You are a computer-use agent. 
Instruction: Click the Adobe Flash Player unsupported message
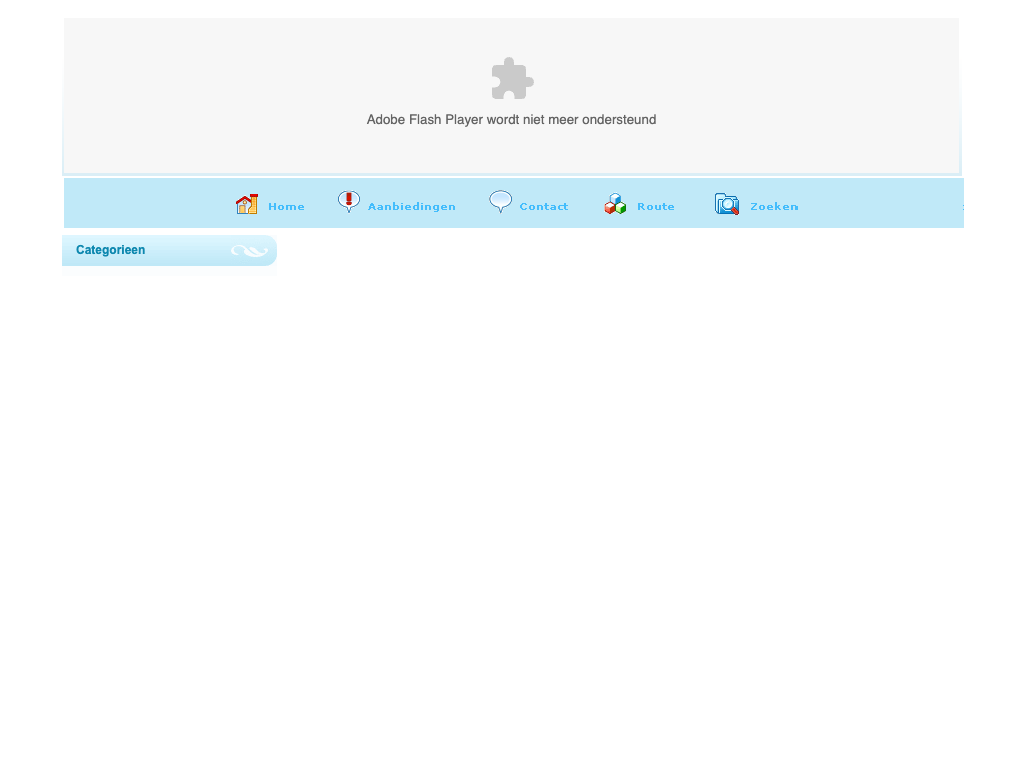(x=511, y=120)
